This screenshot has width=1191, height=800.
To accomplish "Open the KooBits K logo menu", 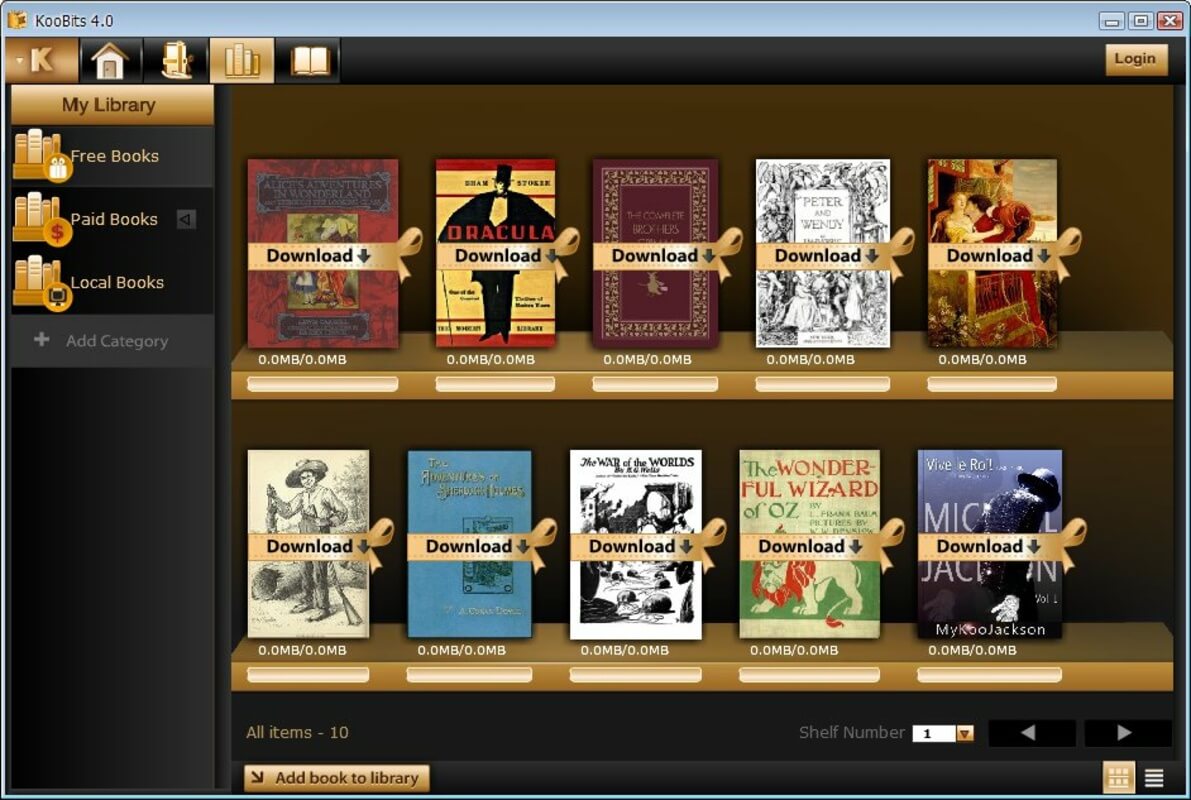I will (x=41, y=60).
